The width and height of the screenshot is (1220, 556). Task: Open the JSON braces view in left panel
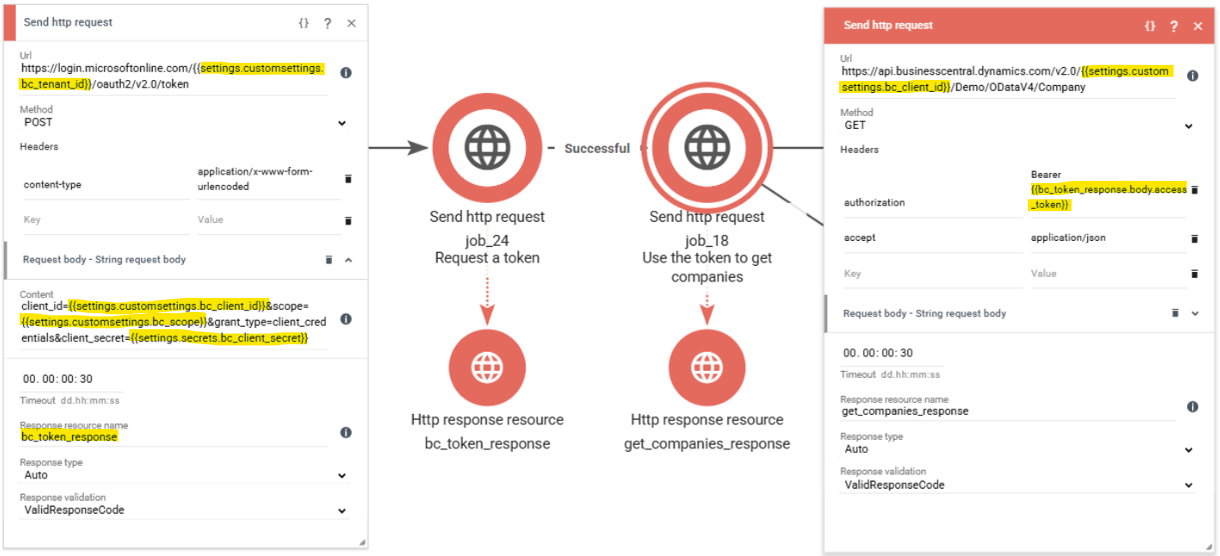(x=304, y=22)
